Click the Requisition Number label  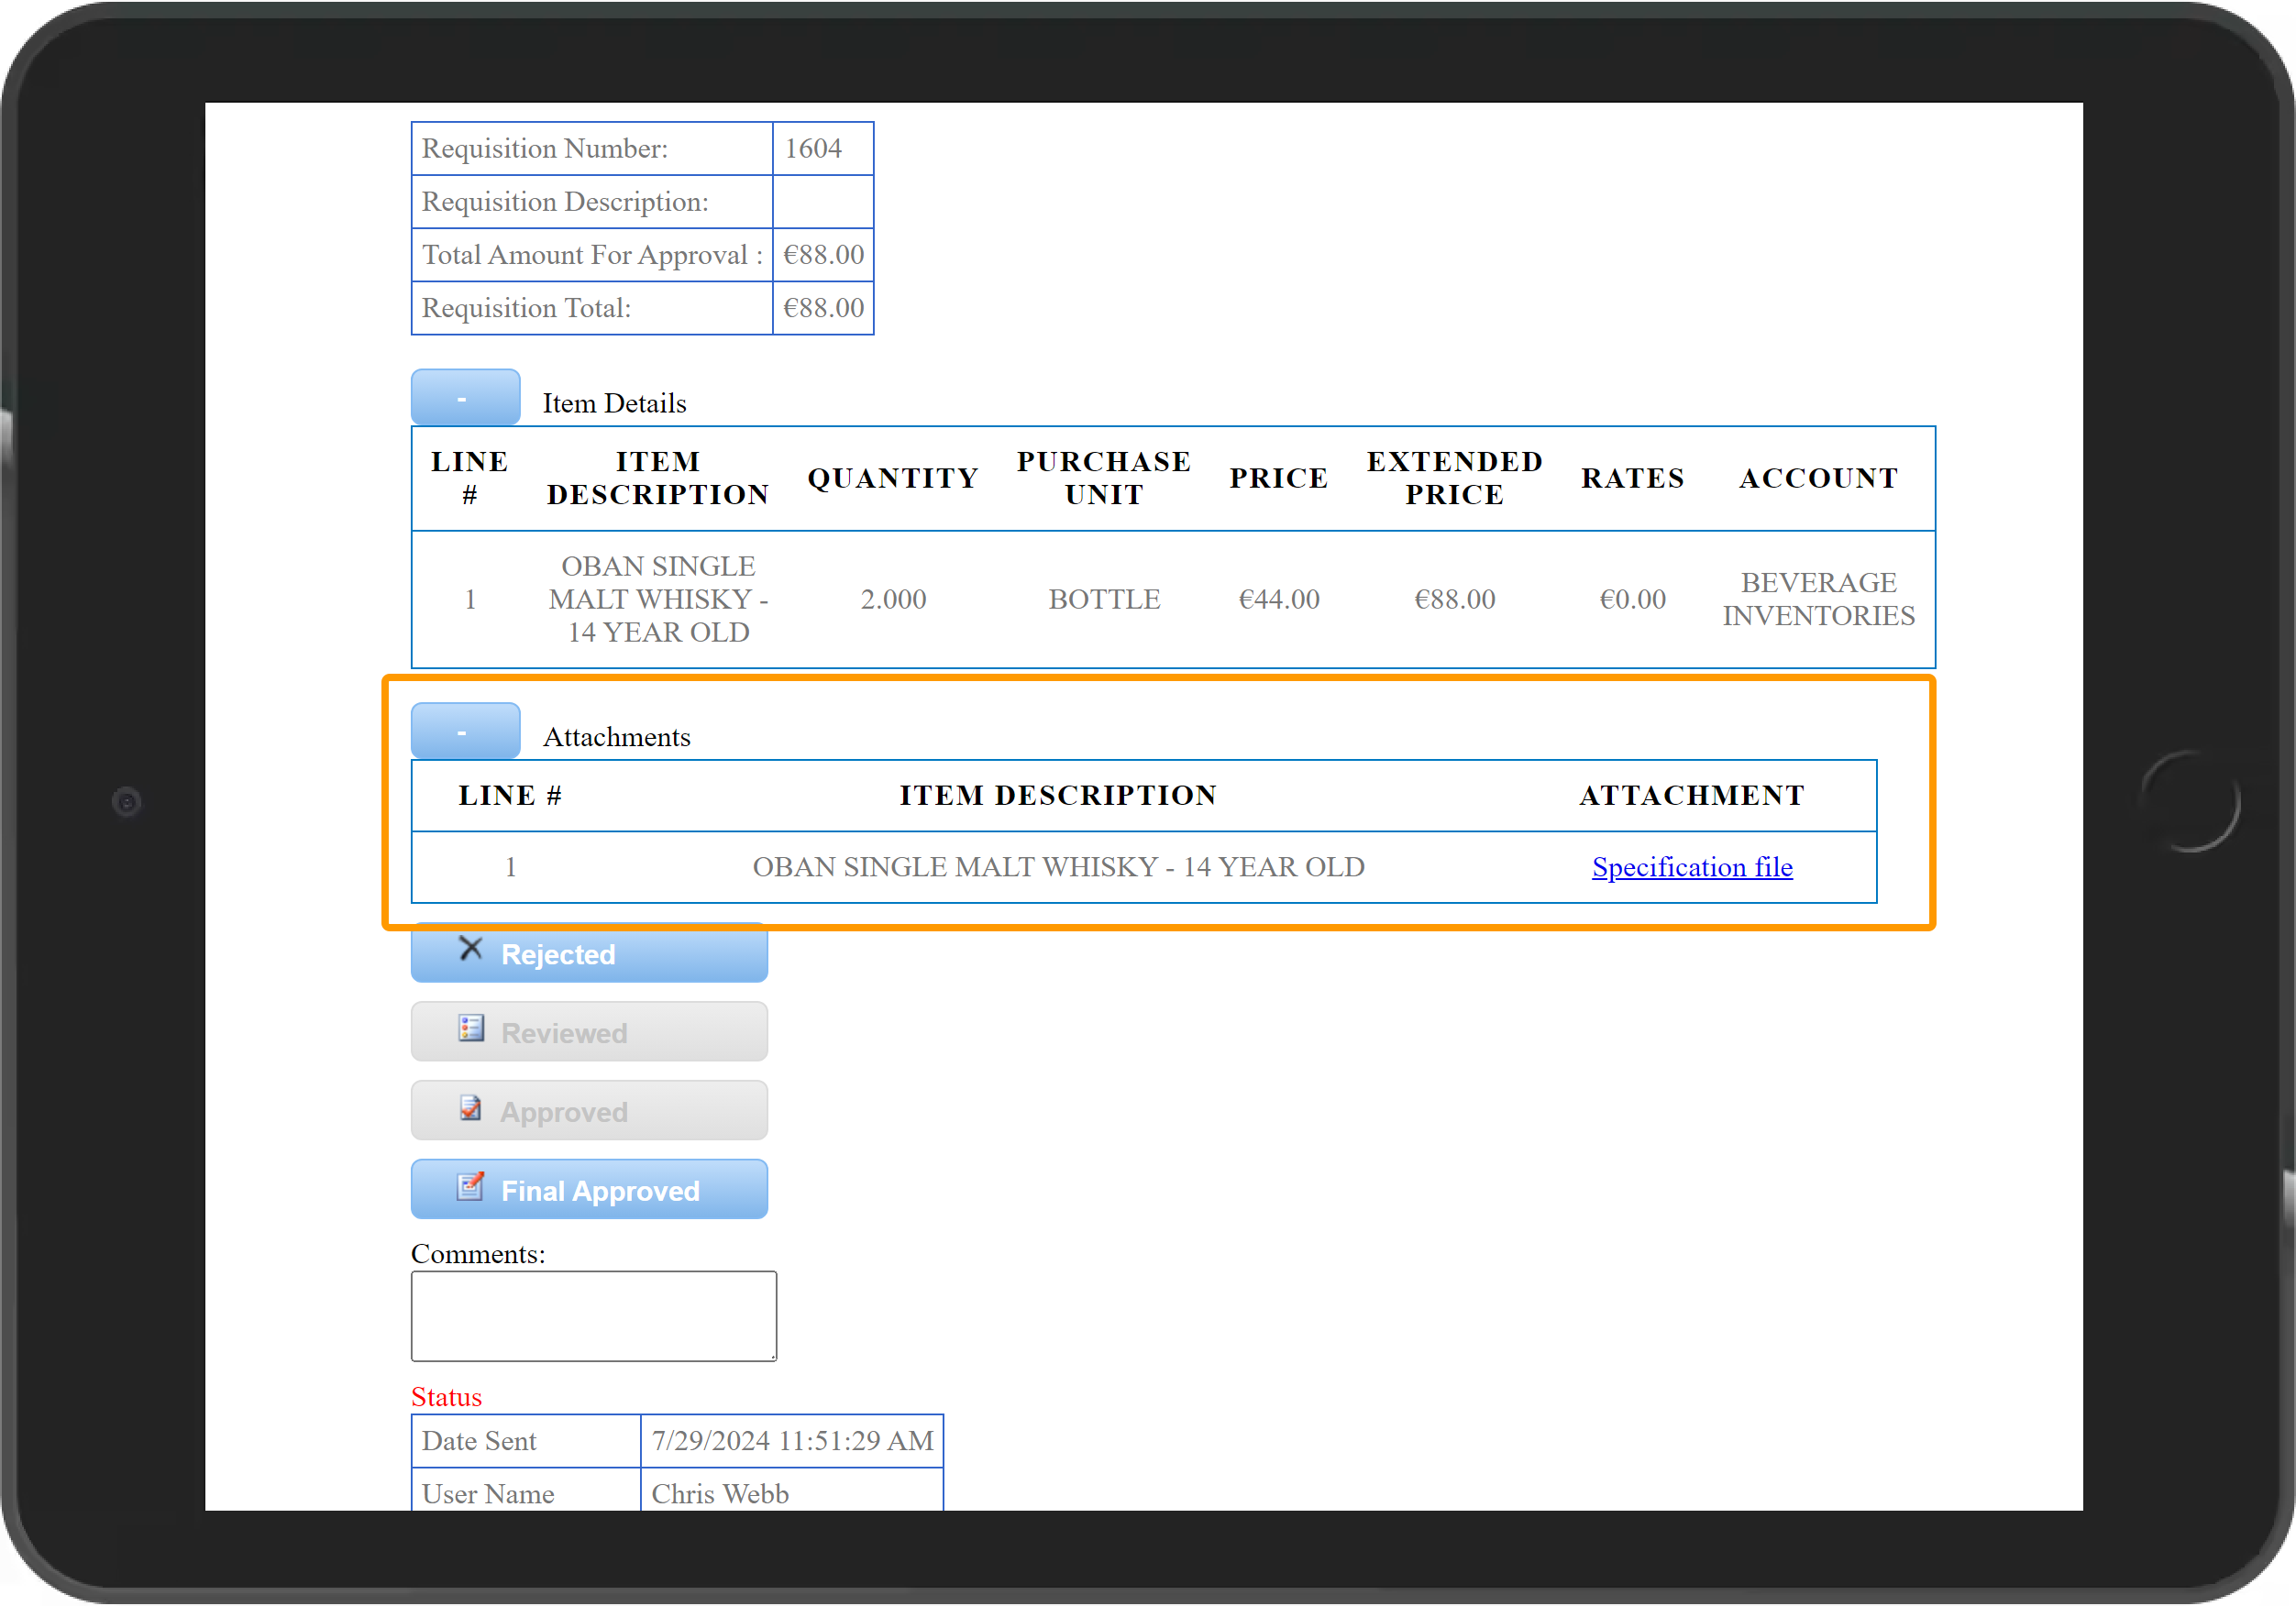(545, 149)
